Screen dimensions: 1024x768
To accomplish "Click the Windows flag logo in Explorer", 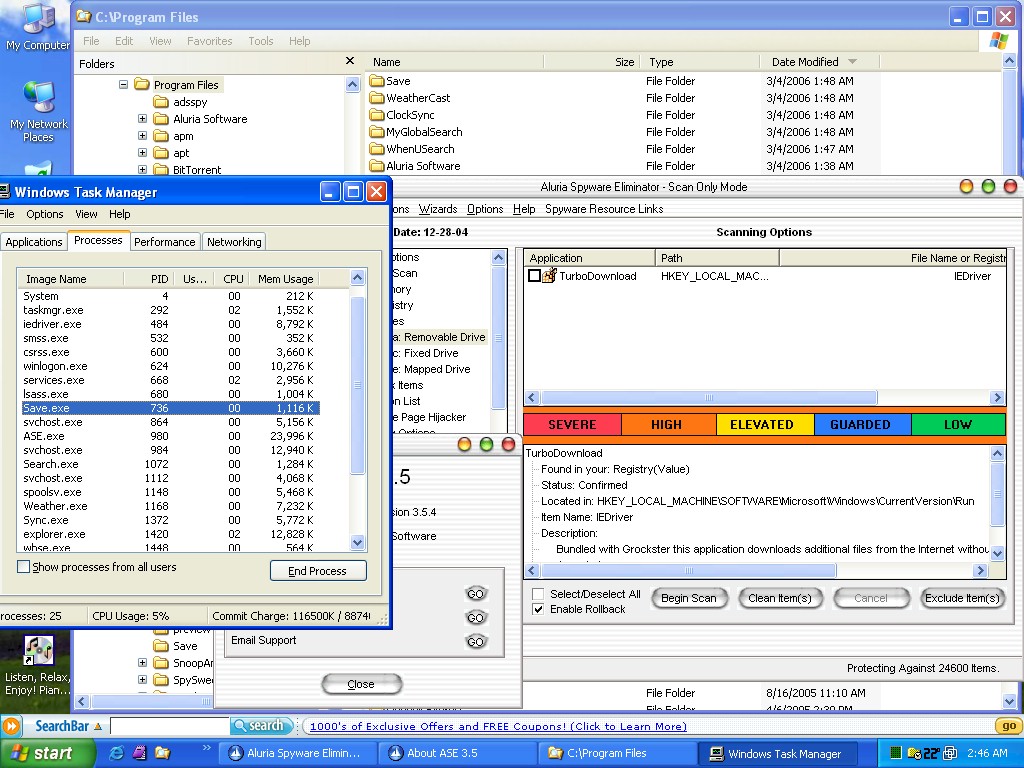I will pyautogui.click(x=999, y=40).
